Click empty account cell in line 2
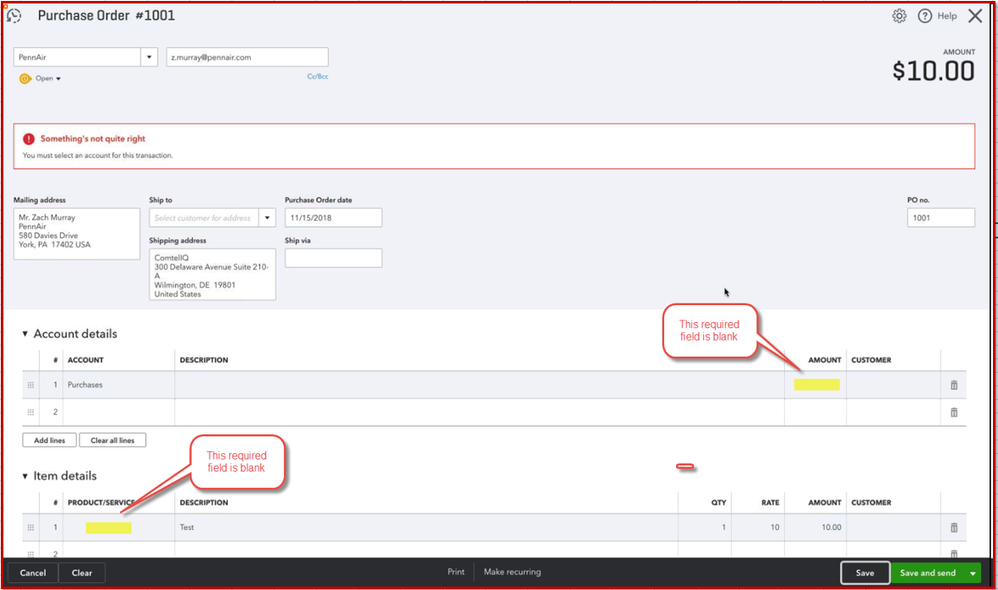Screen dimensions: 998x590 click(x=119, y=412)
